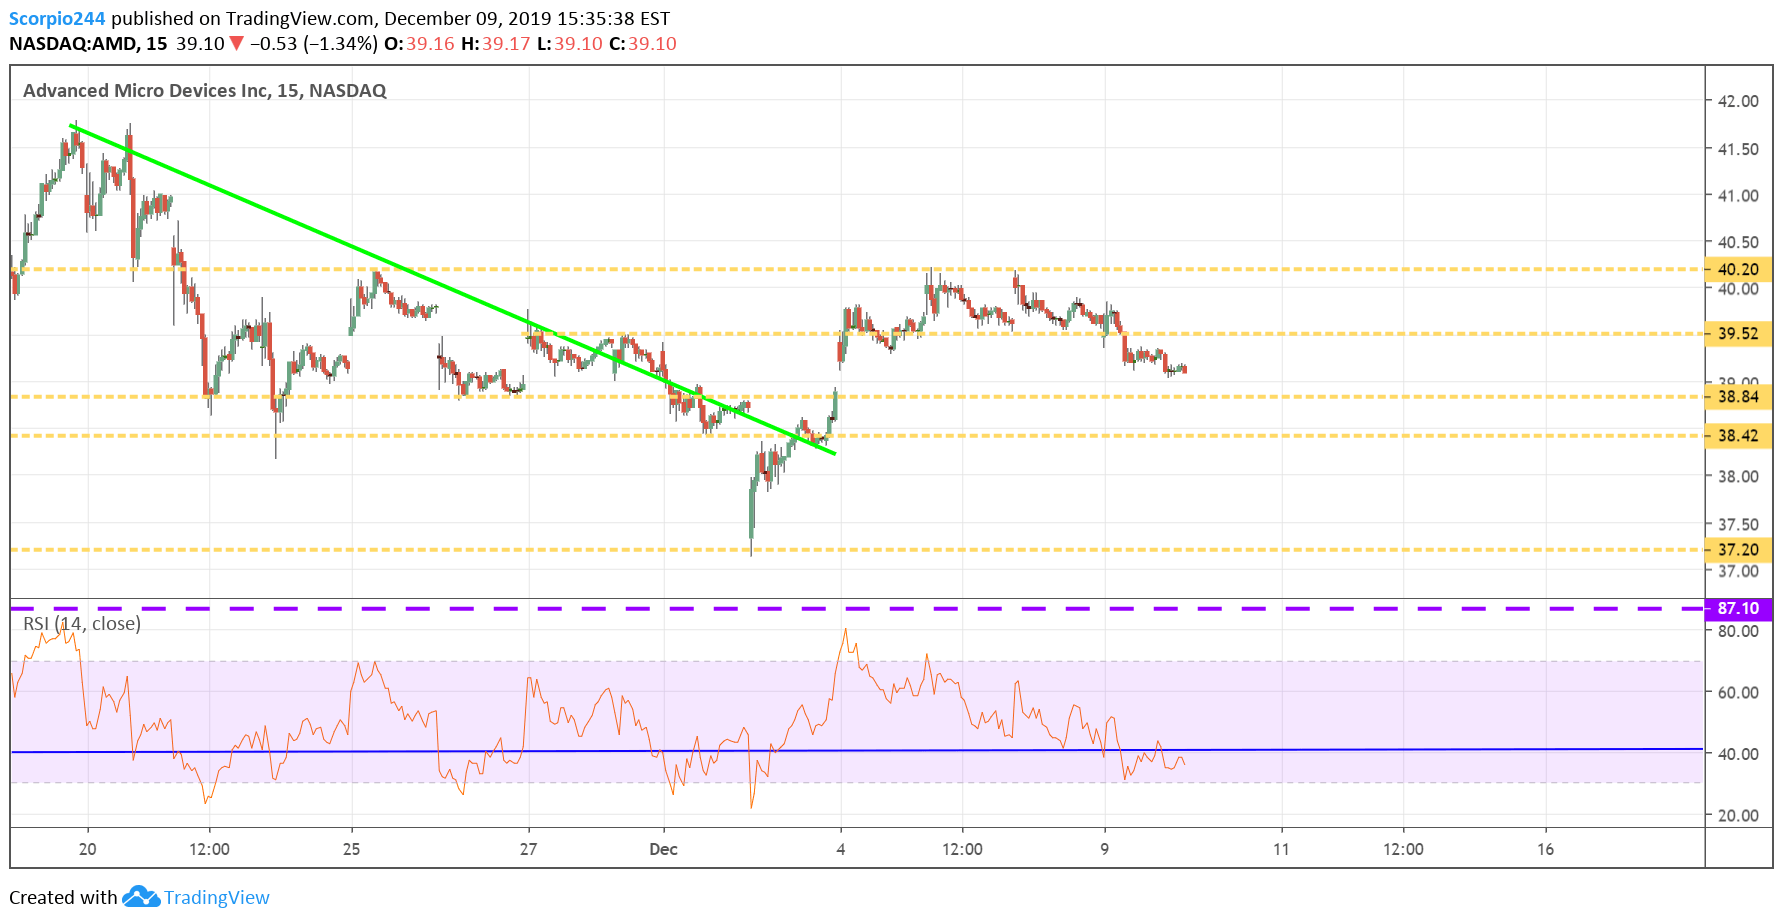Click the 4 date on time axis
The width and height of the screenshot is (1783, 923).
tap(841, 849)
